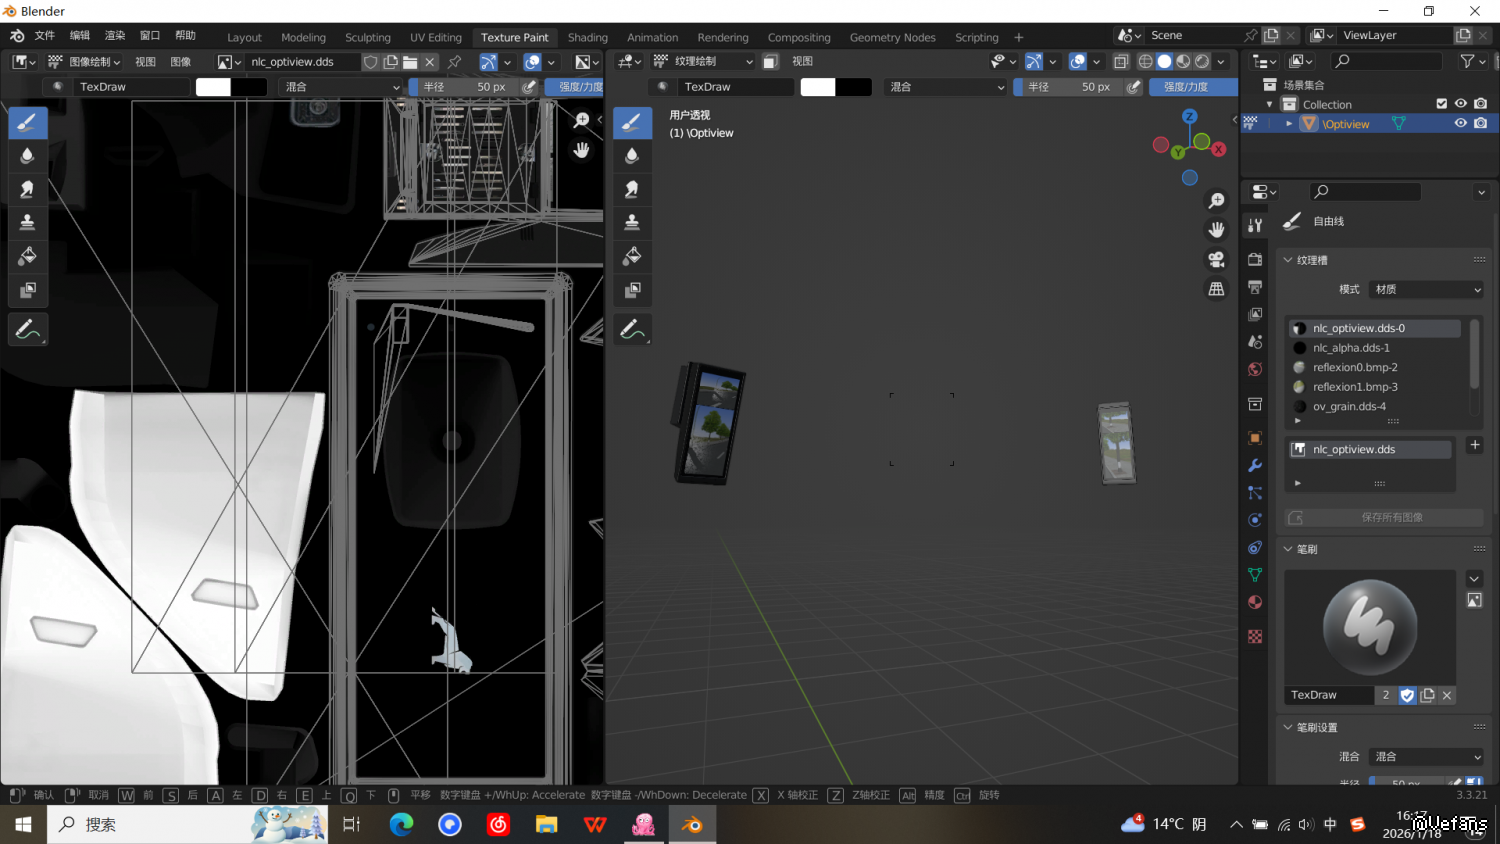1500x844 pixels.
Task: Select the Smear tool in image editor
Action: 27,189
